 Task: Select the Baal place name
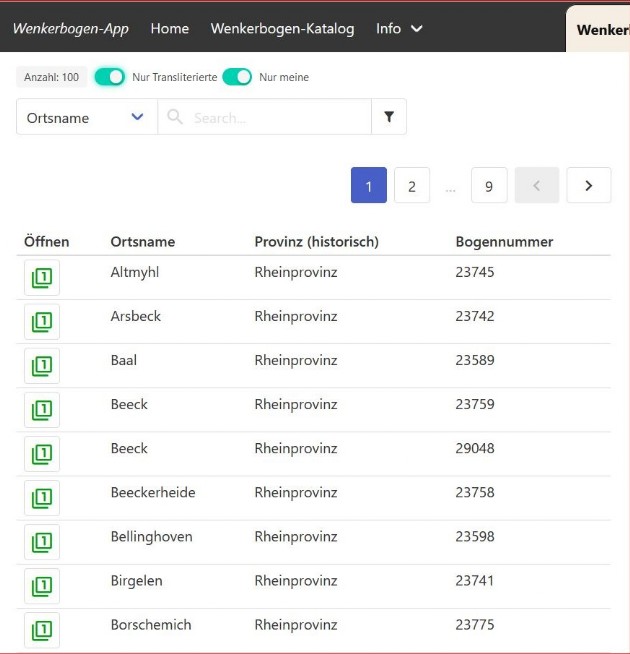[x=123, y=360]
